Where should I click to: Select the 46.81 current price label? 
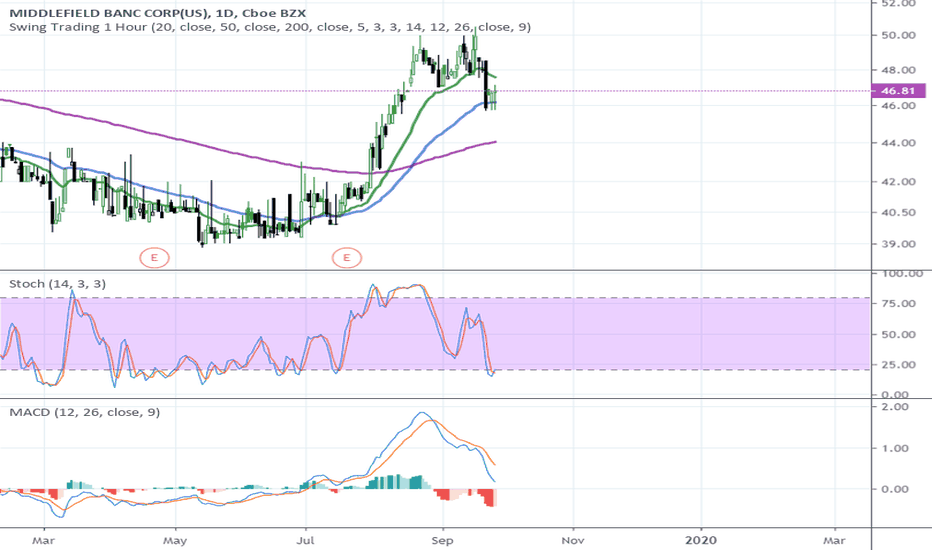(x=898, y=91)
